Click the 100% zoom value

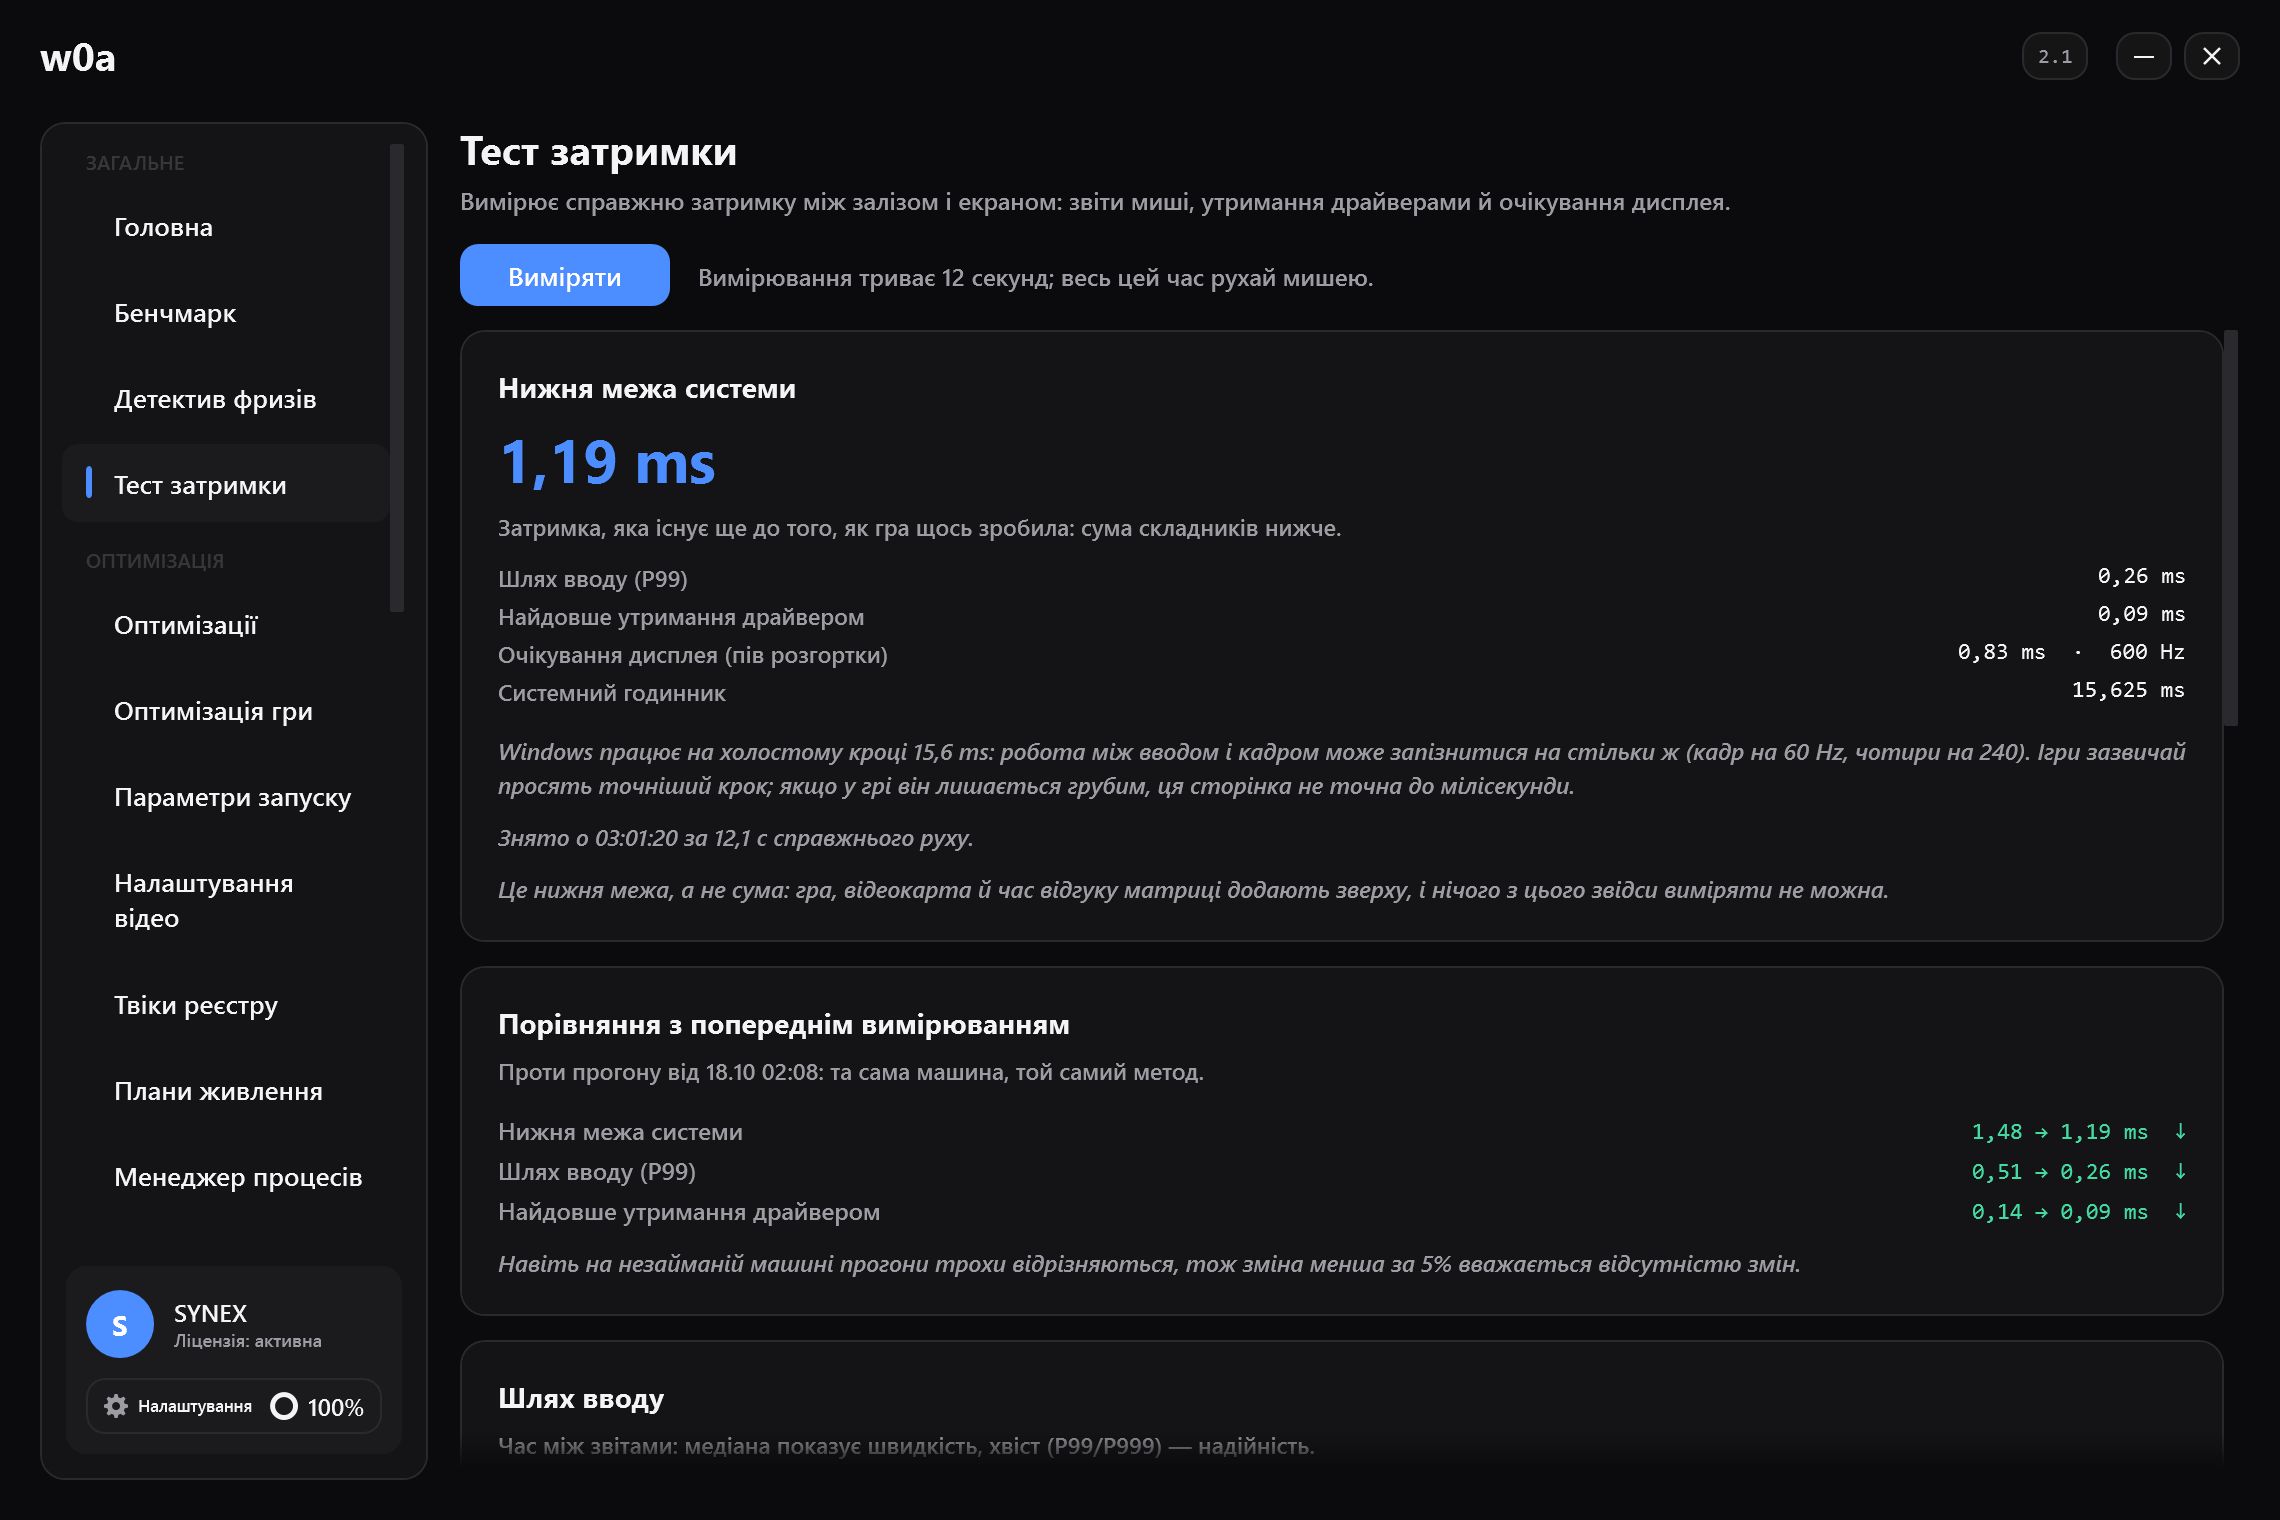(335, 1407)
